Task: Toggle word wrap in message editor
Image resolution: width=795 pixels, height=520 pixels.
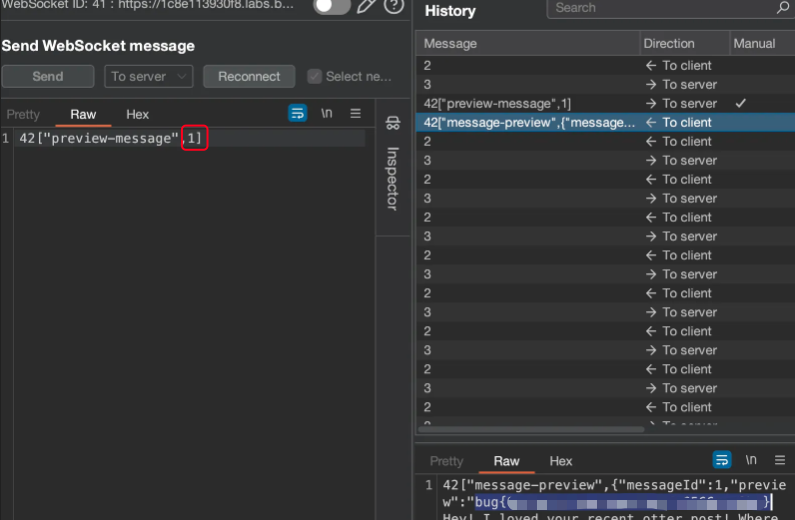Action: 297,113
